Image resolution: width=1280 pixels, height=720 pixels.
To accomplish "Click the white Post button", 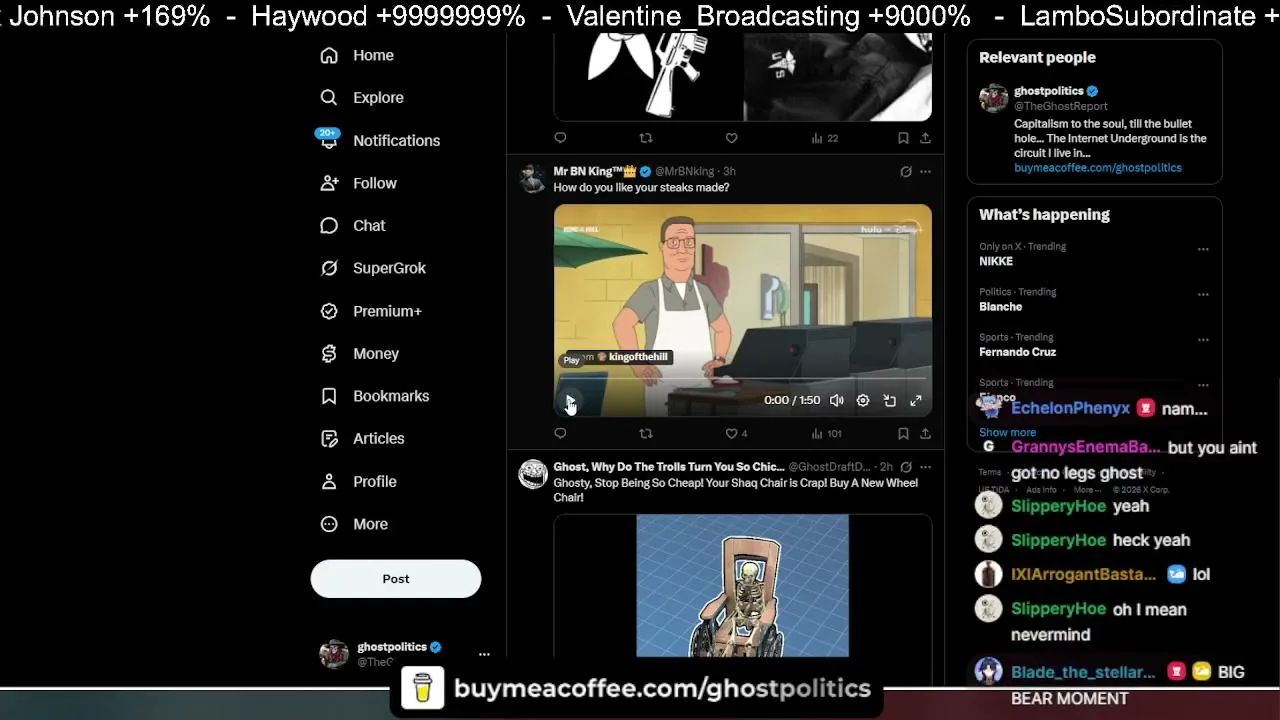I will (x=396, y=579).
